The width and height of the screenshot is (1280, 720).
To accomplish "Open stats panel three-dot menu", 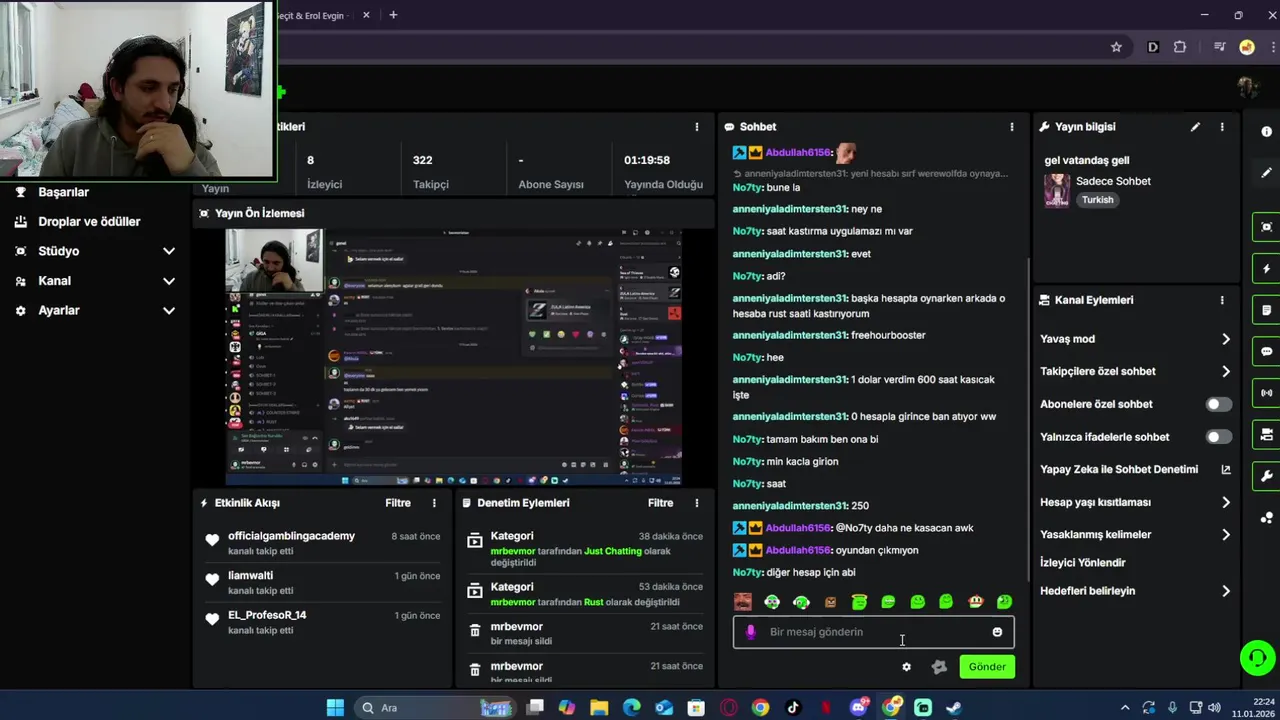I will point(696,127).
